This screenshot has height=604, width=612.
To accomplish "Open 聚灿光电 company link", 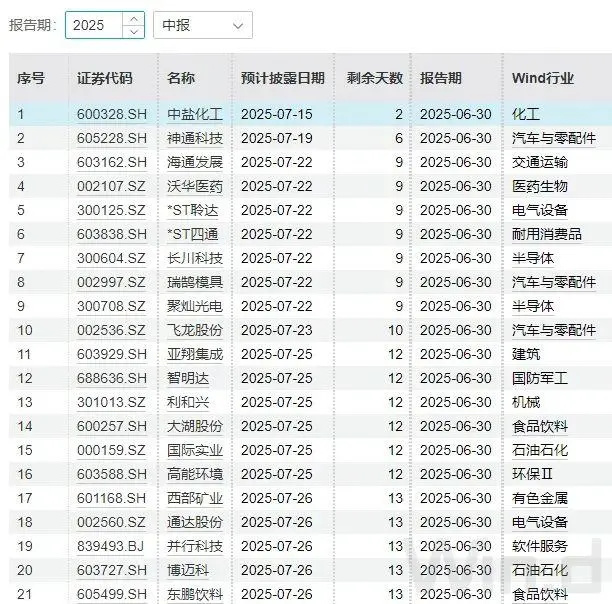I will pos(195,306).
